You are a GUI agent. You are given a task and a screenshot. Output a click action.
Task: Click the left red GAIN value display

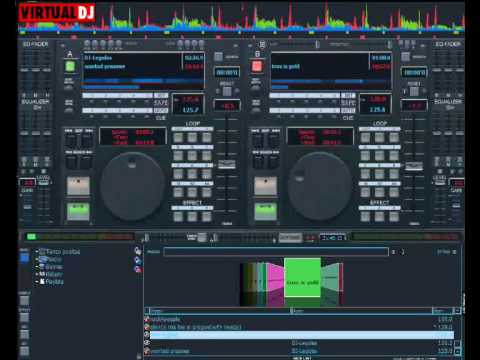pyautogui.click(x=28, y=183)
